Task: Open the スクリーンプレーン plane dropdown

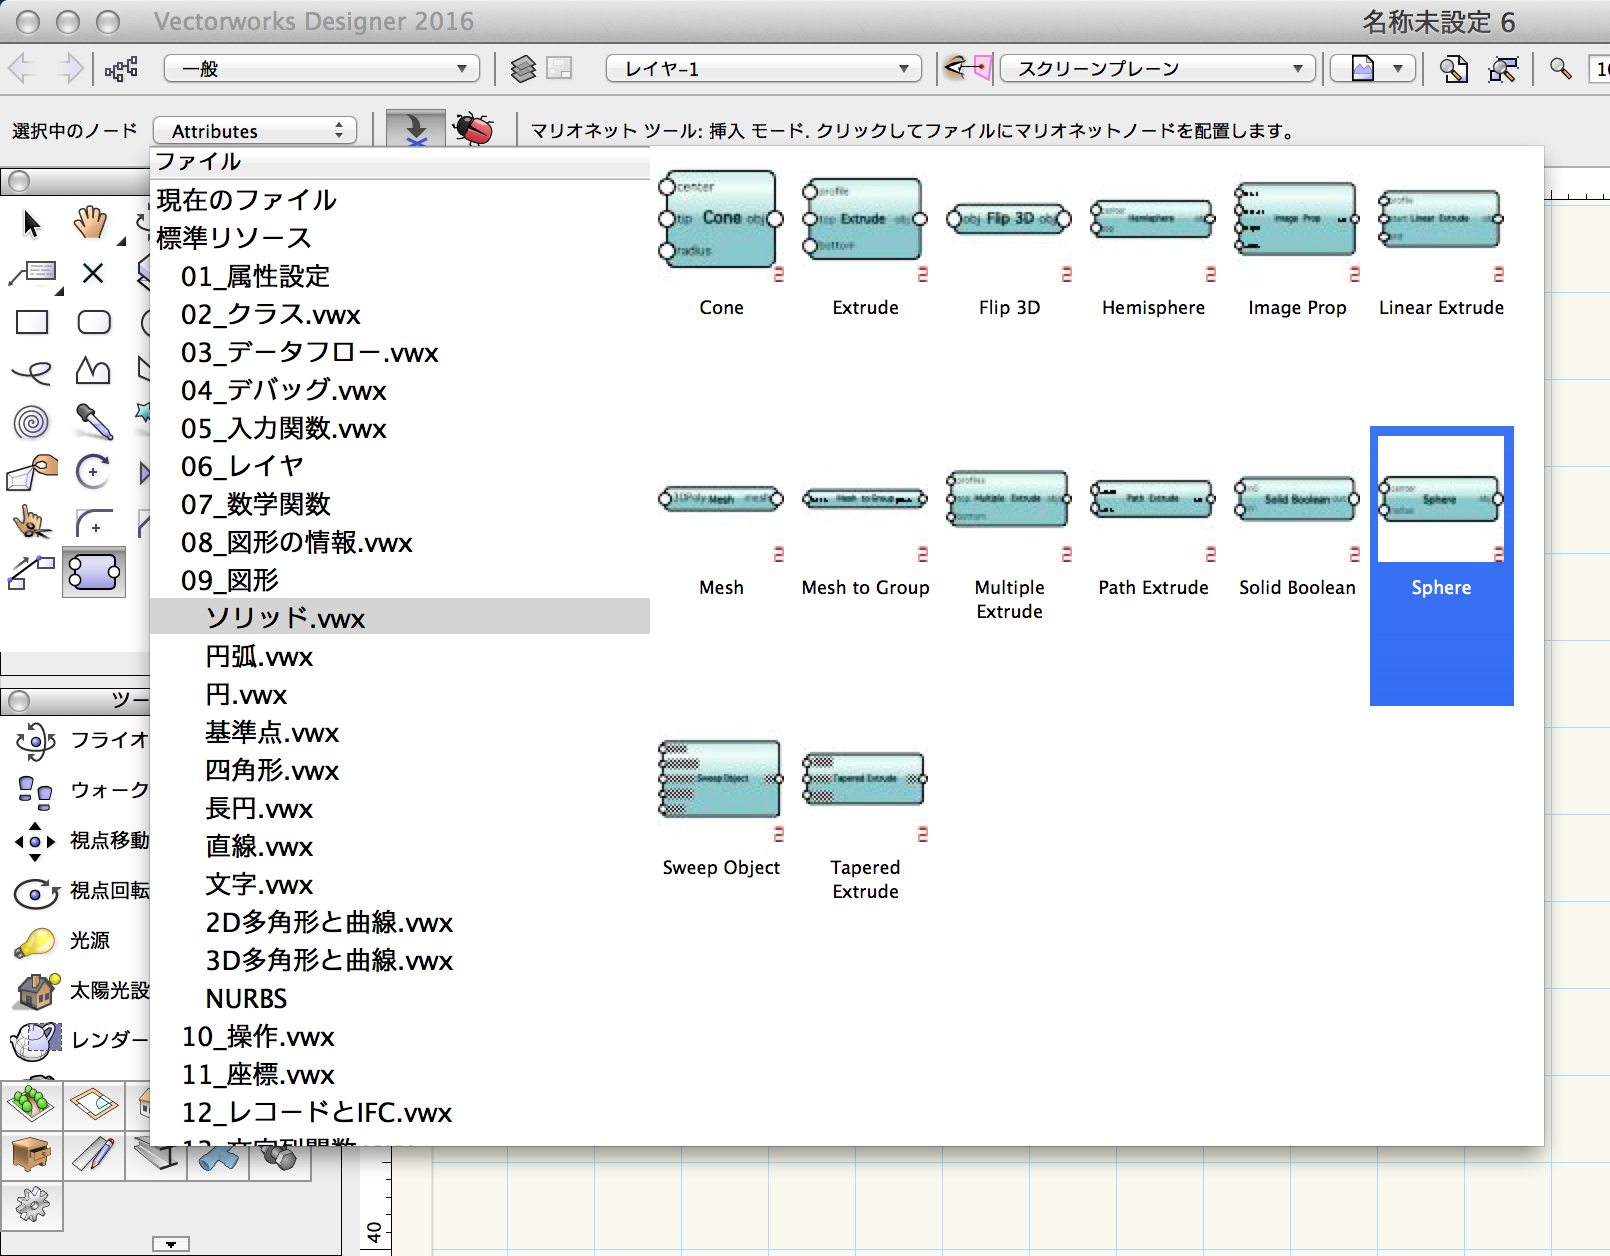Action: (1158, 69)
